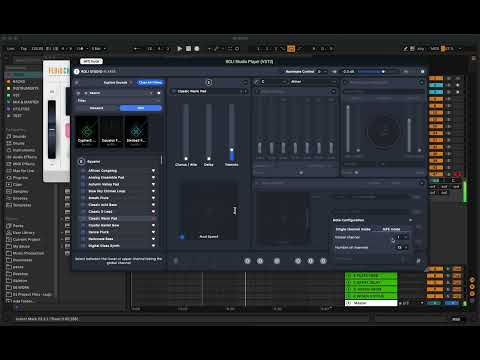Tap tempo with the Tap button
This screenshot has width=480, height=360.
click(x=23, y=49)
